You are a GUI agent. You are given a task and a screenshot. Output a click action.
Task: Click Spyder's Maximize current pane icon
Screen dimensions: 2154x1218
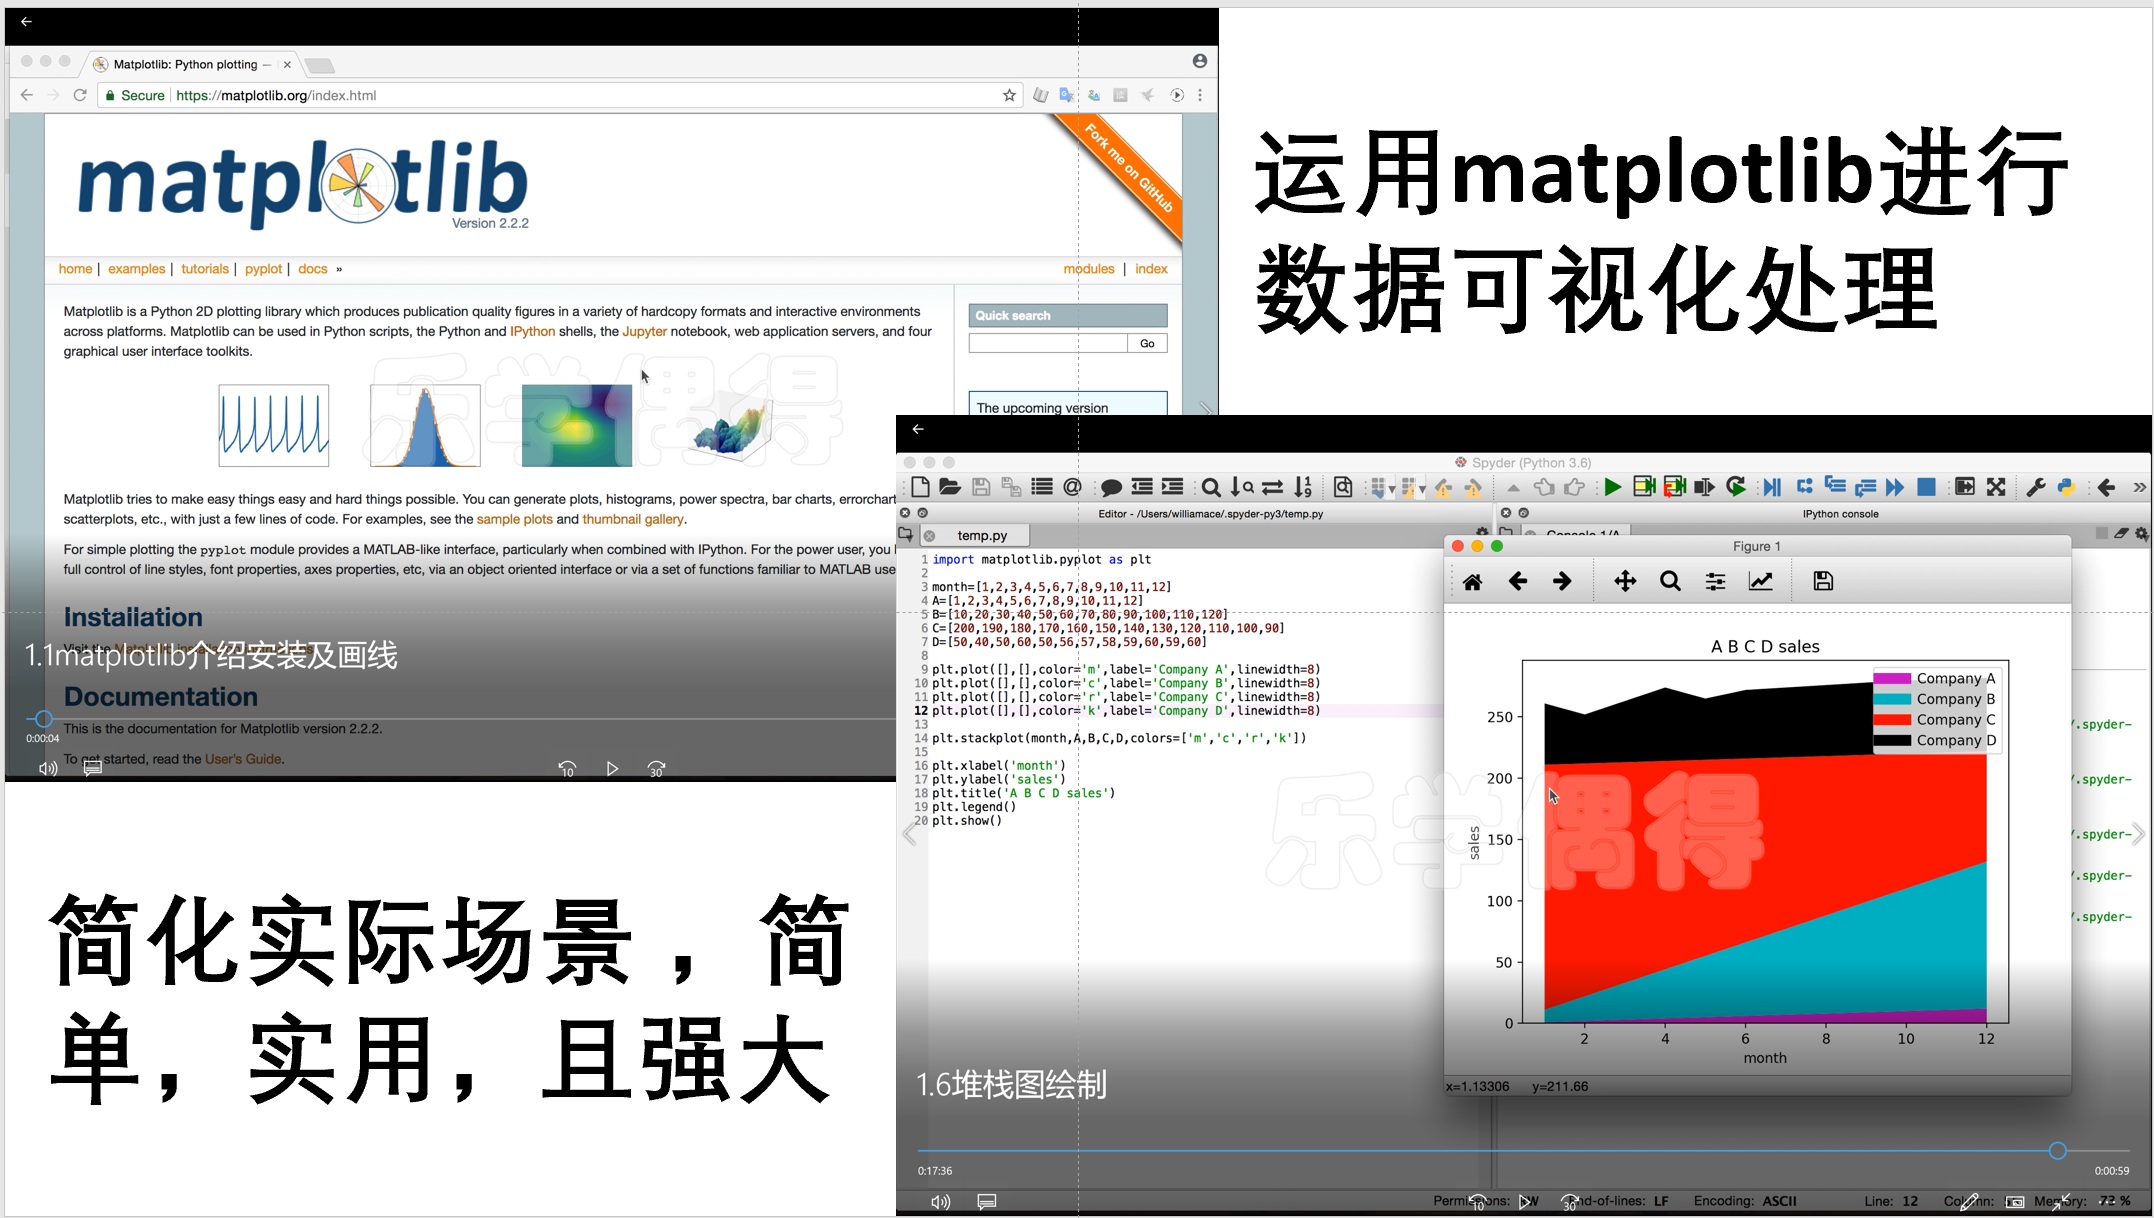[x=1996, y=487]
